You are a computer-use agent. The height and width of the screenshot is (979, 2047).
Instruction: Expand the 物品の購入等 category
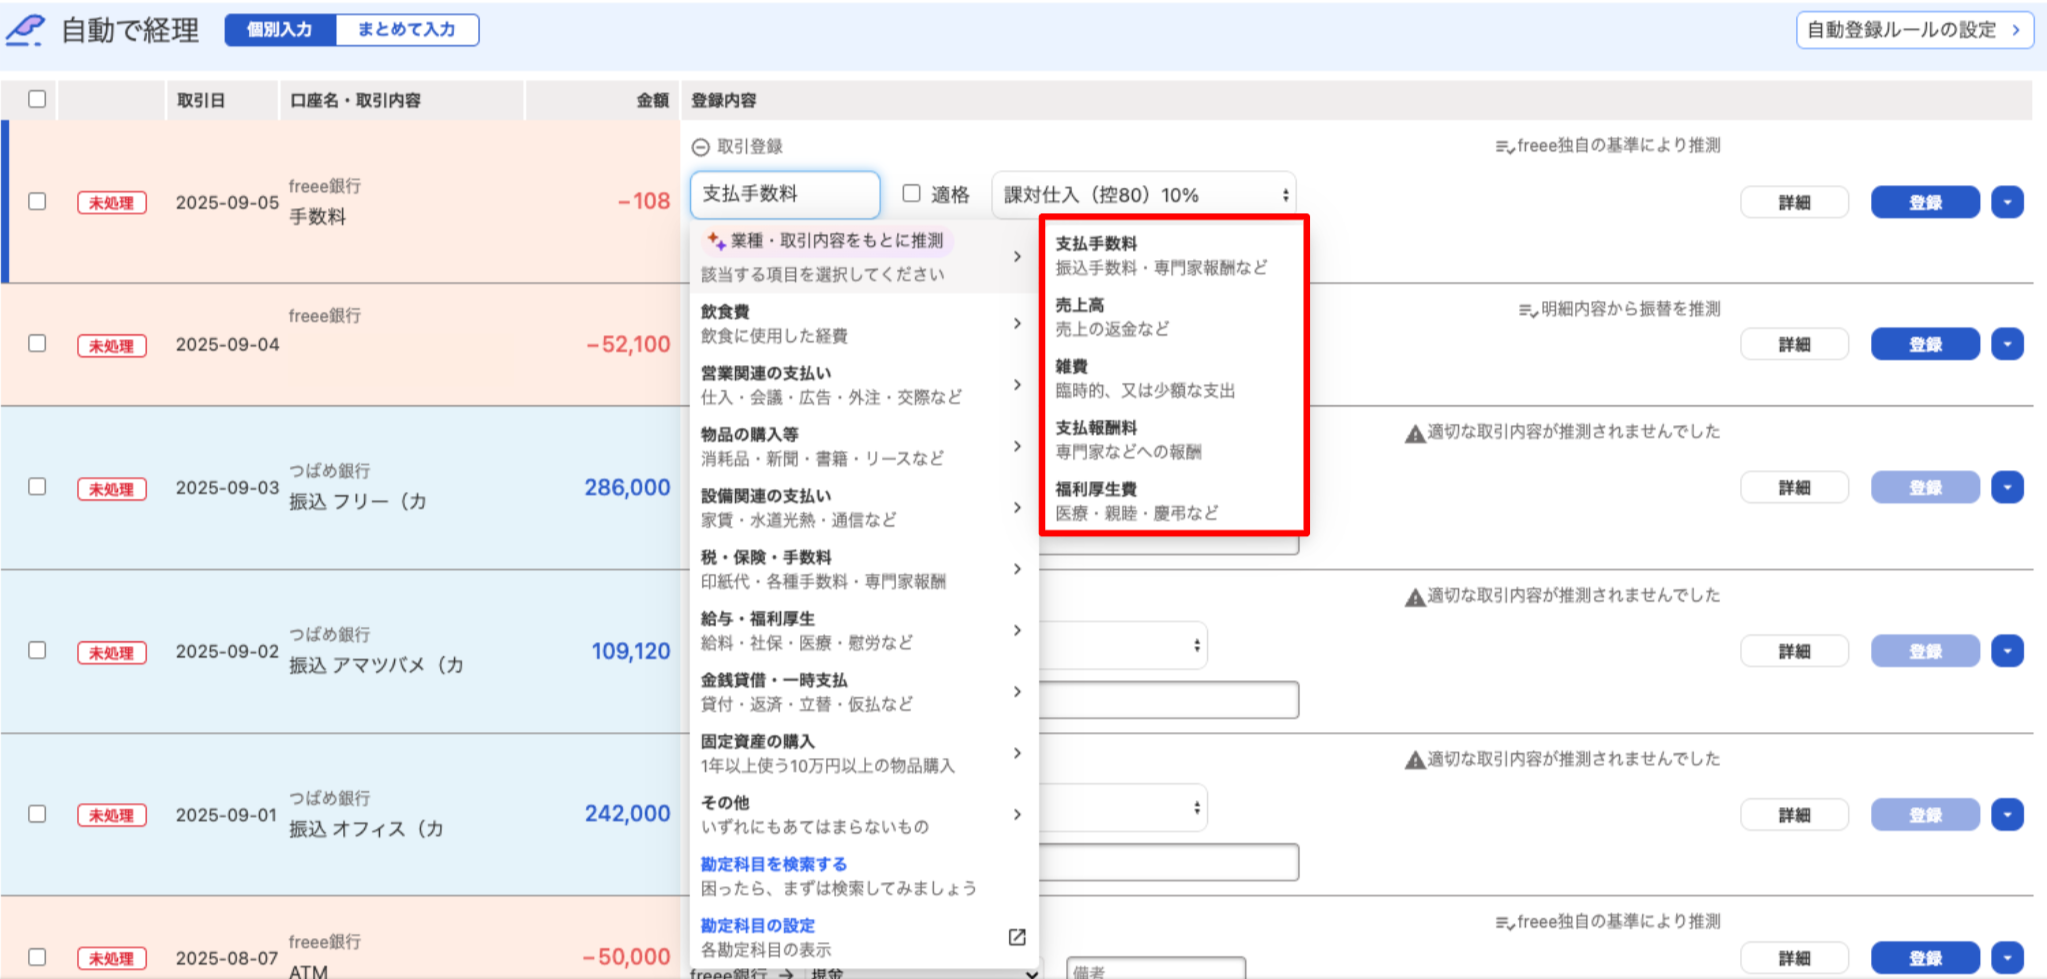point(862,446)
